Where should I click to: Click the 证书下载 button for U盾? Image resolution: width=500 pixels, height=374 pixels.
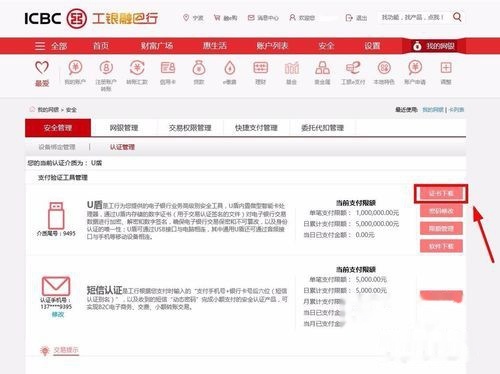(x=441, y=194)
